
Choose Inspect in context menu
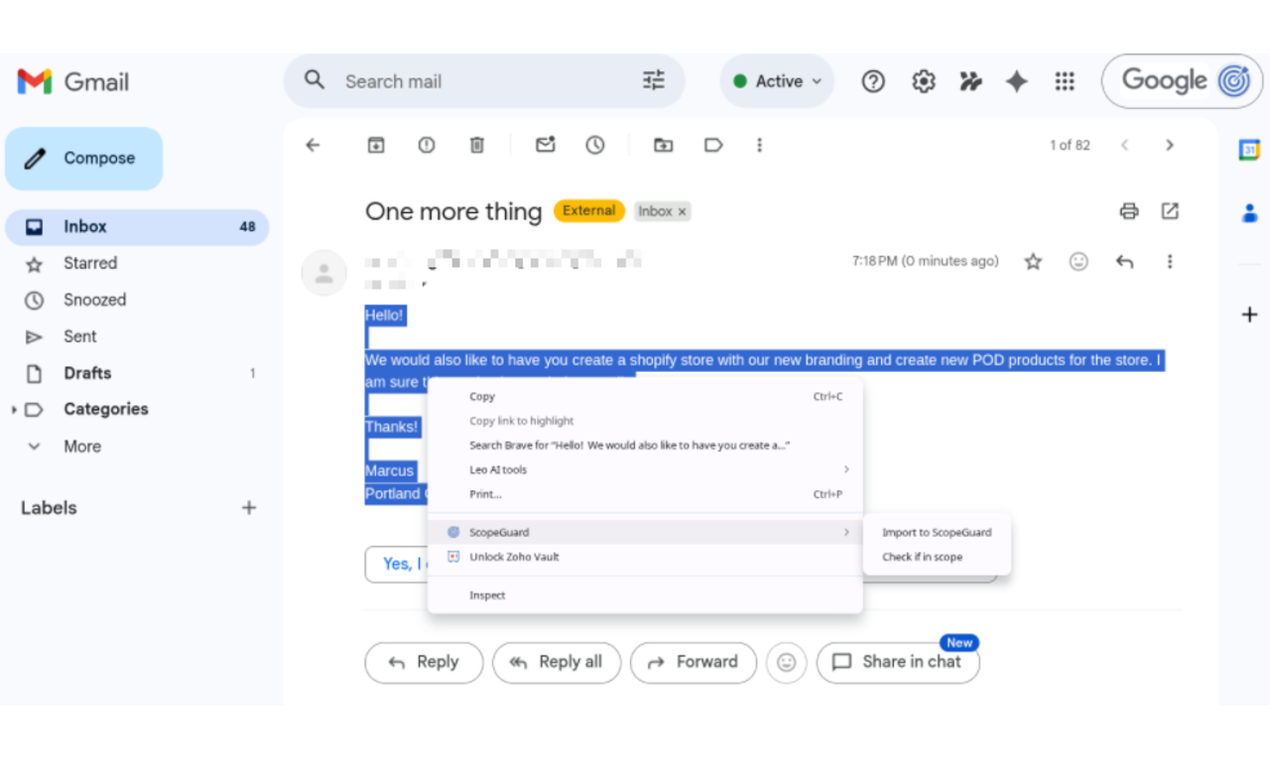point(645,595)
